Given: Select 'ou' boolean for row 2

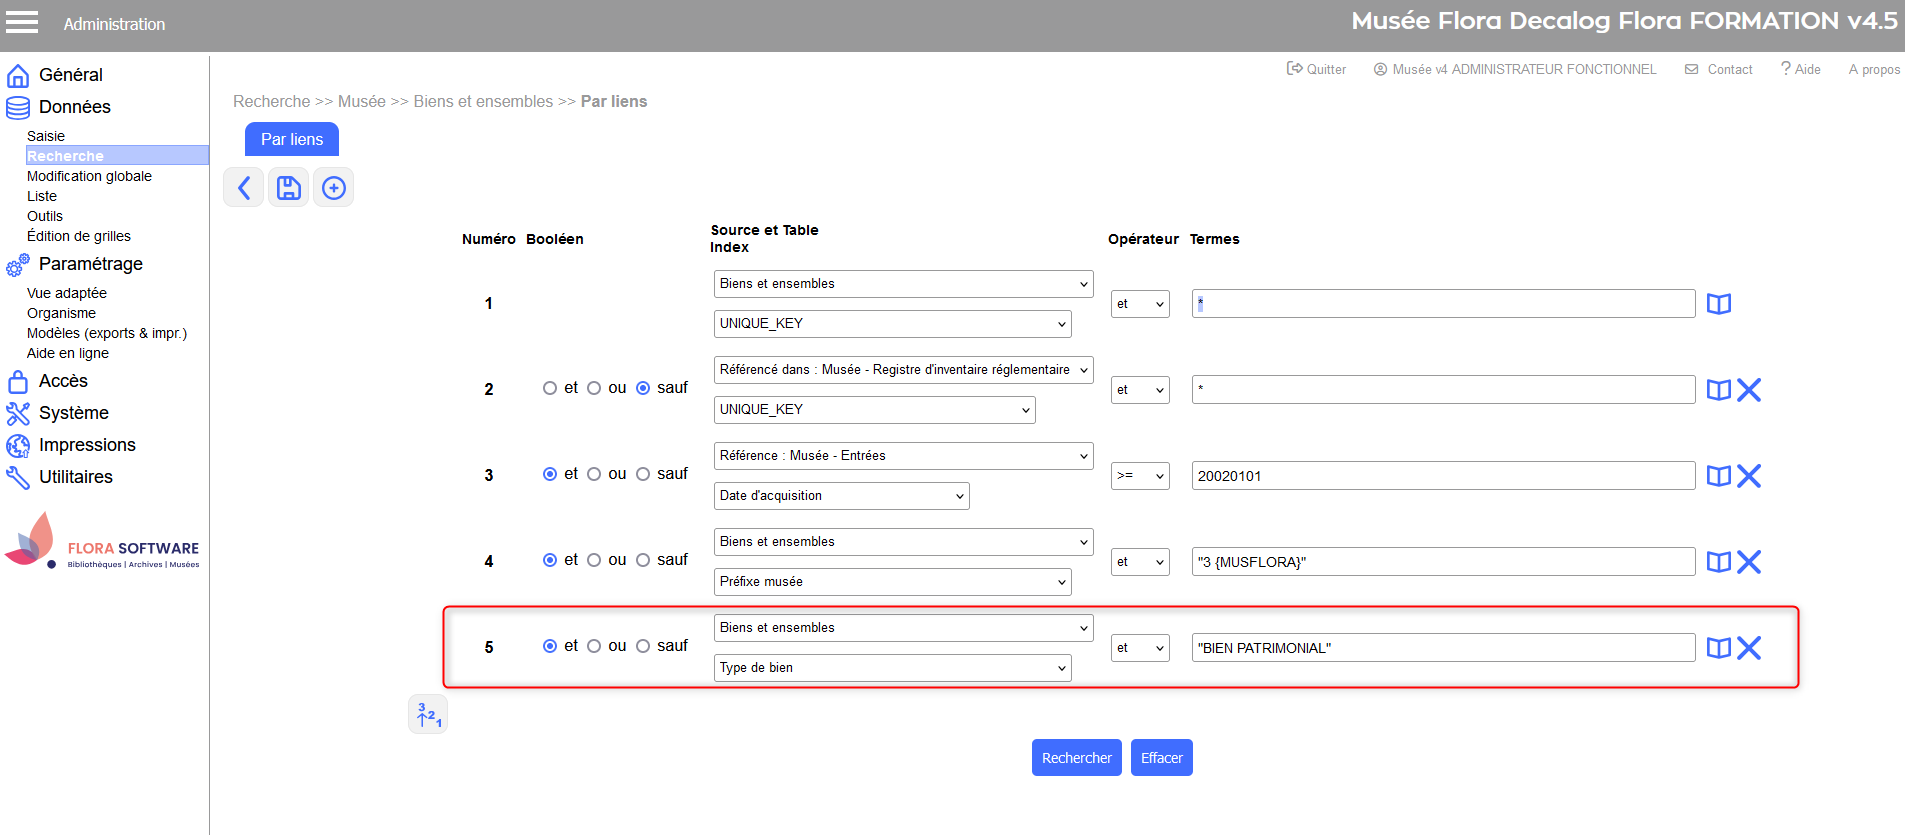Looking at the screenshot, I should pyautogui.click(x=594, y=388).
